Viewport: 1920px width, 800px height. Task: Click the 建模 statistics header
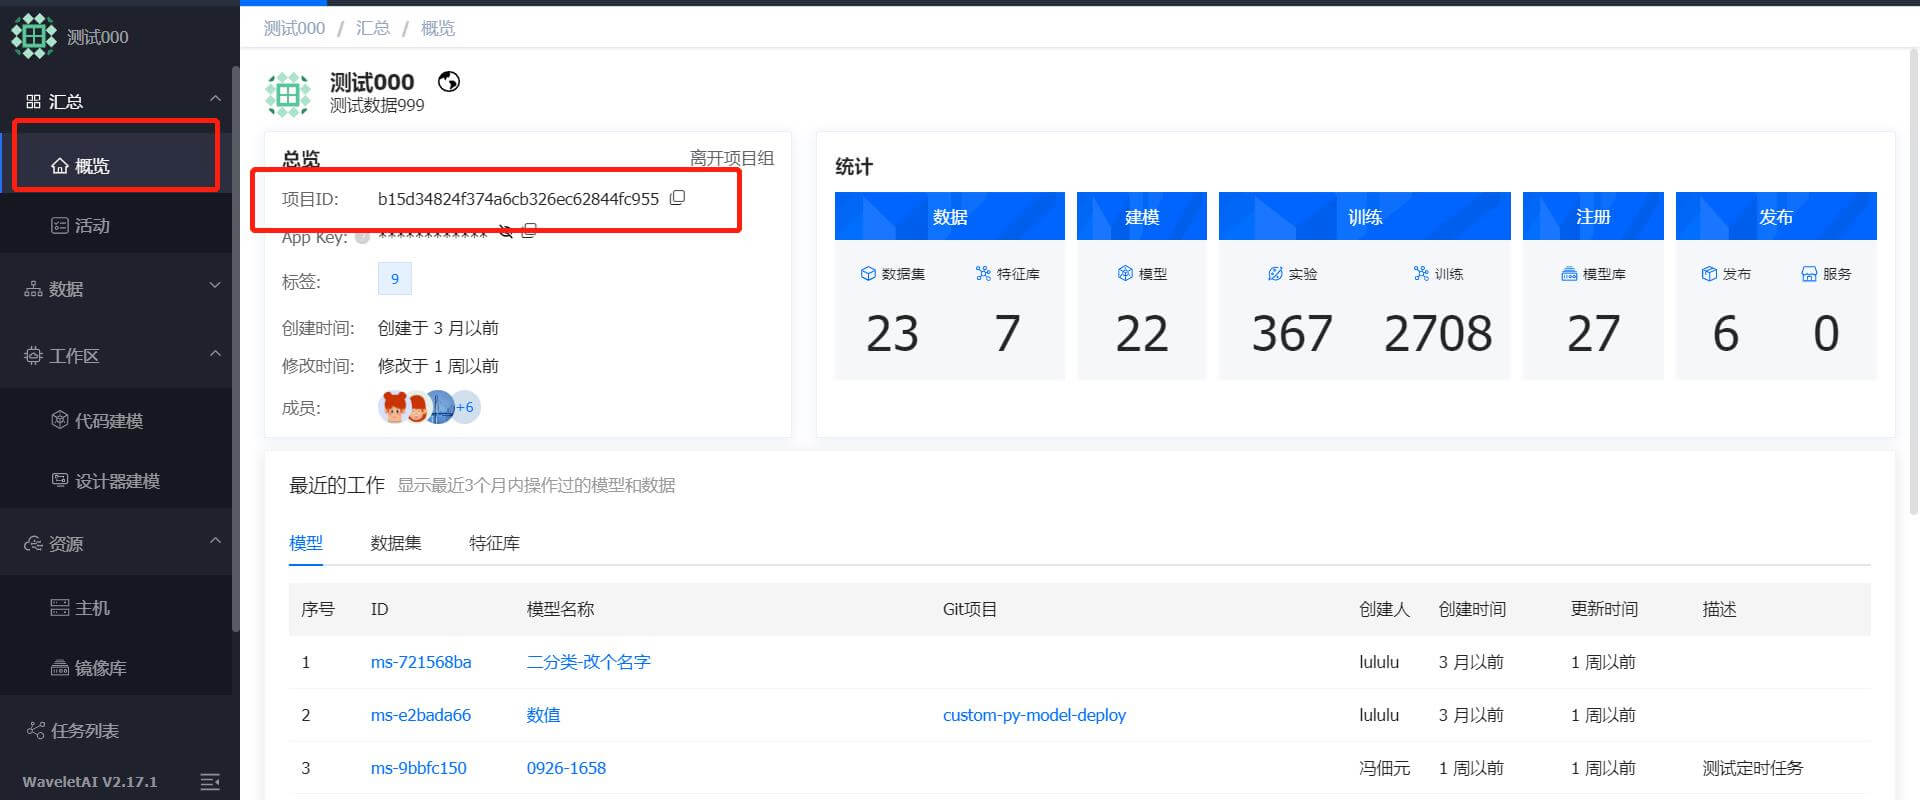tap(1142, 216)
